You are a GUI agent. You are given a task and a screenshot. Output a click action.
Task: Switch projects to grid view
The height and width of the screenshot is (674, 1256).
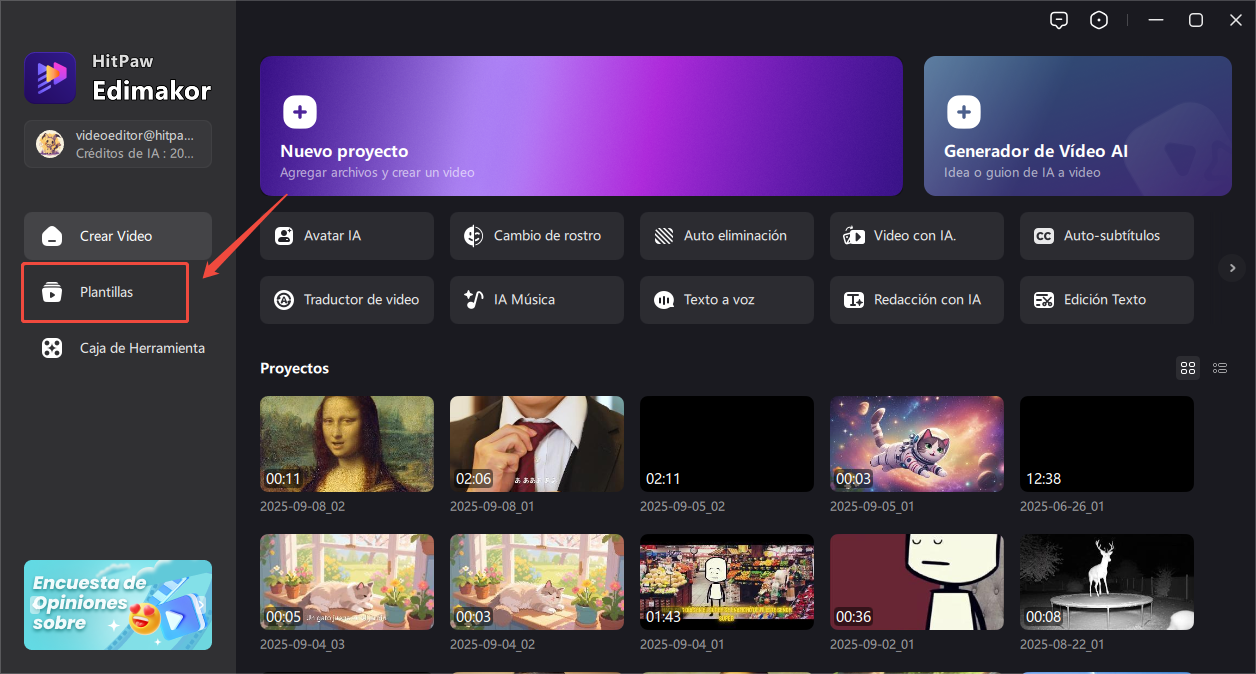(x=1188, y=368)
